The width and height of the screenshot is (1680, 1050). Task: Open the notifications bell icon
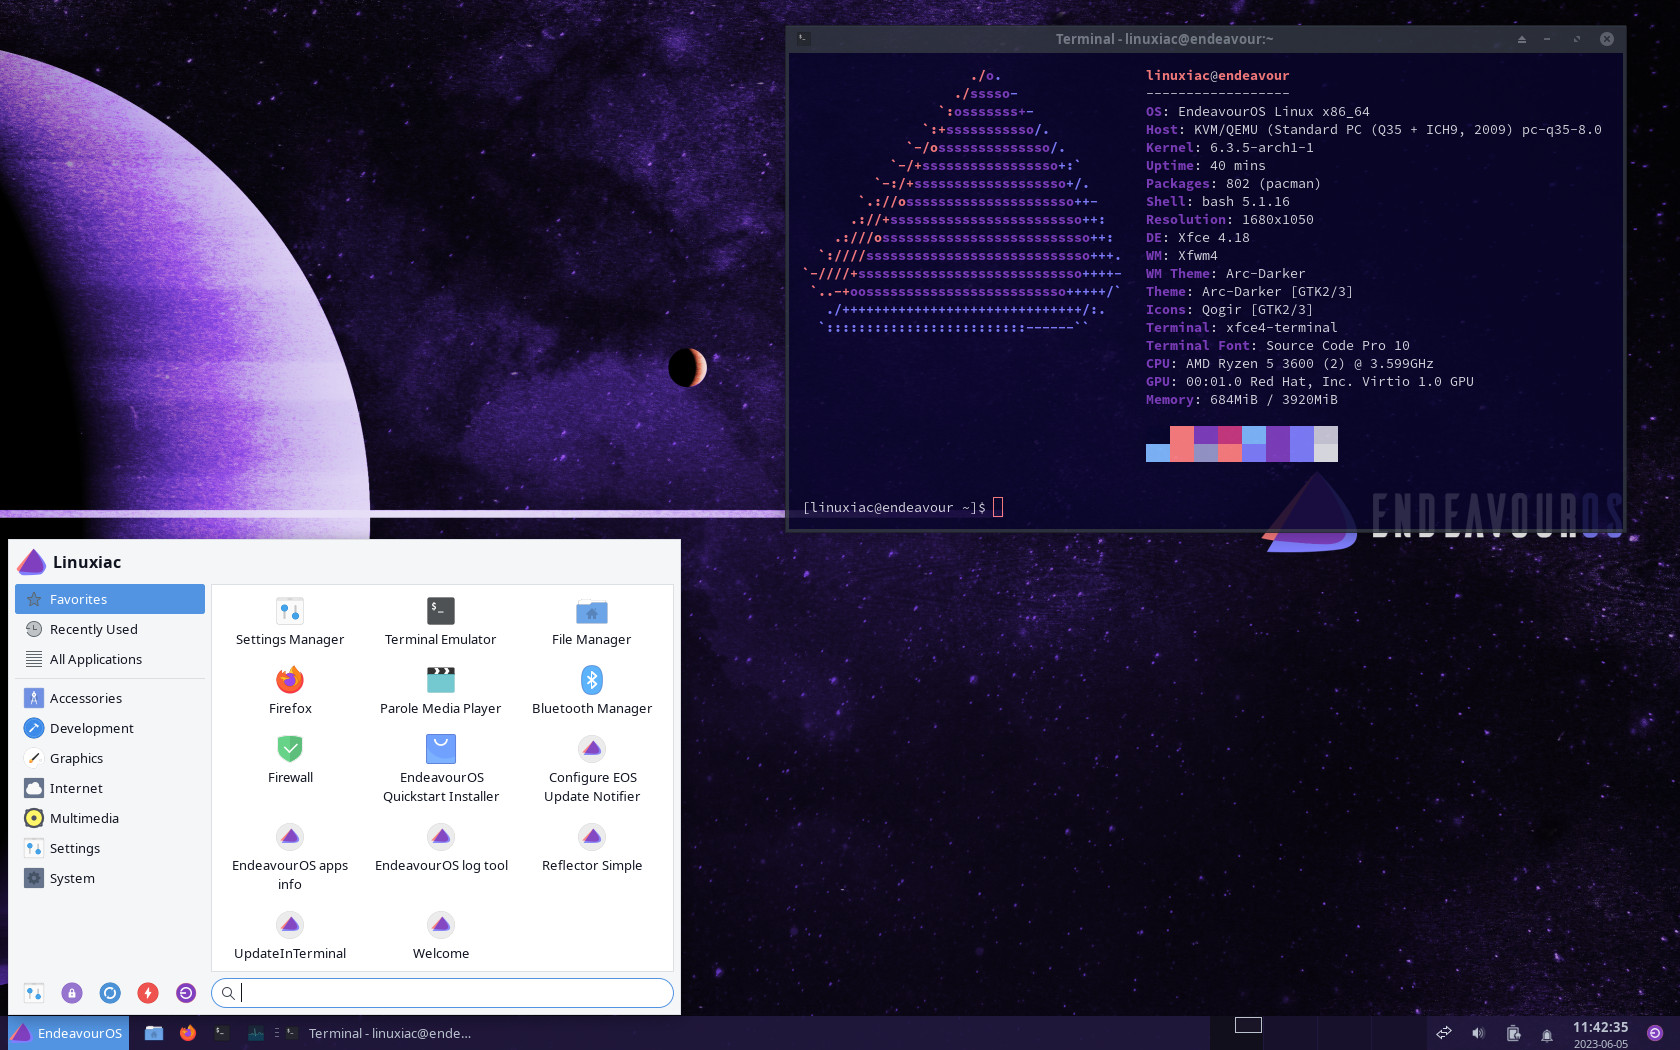coord(1547,1034)
